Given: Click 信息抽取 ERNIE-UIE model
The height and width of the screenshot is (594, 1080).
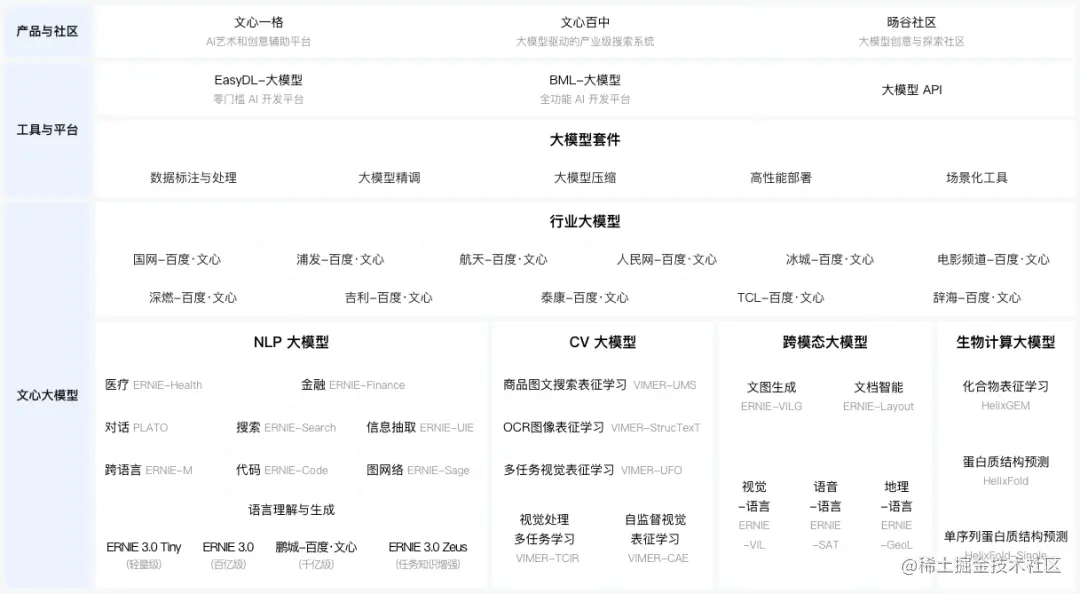Looking at the screenshot, I should pyautogui.click(x=420, y=427).
